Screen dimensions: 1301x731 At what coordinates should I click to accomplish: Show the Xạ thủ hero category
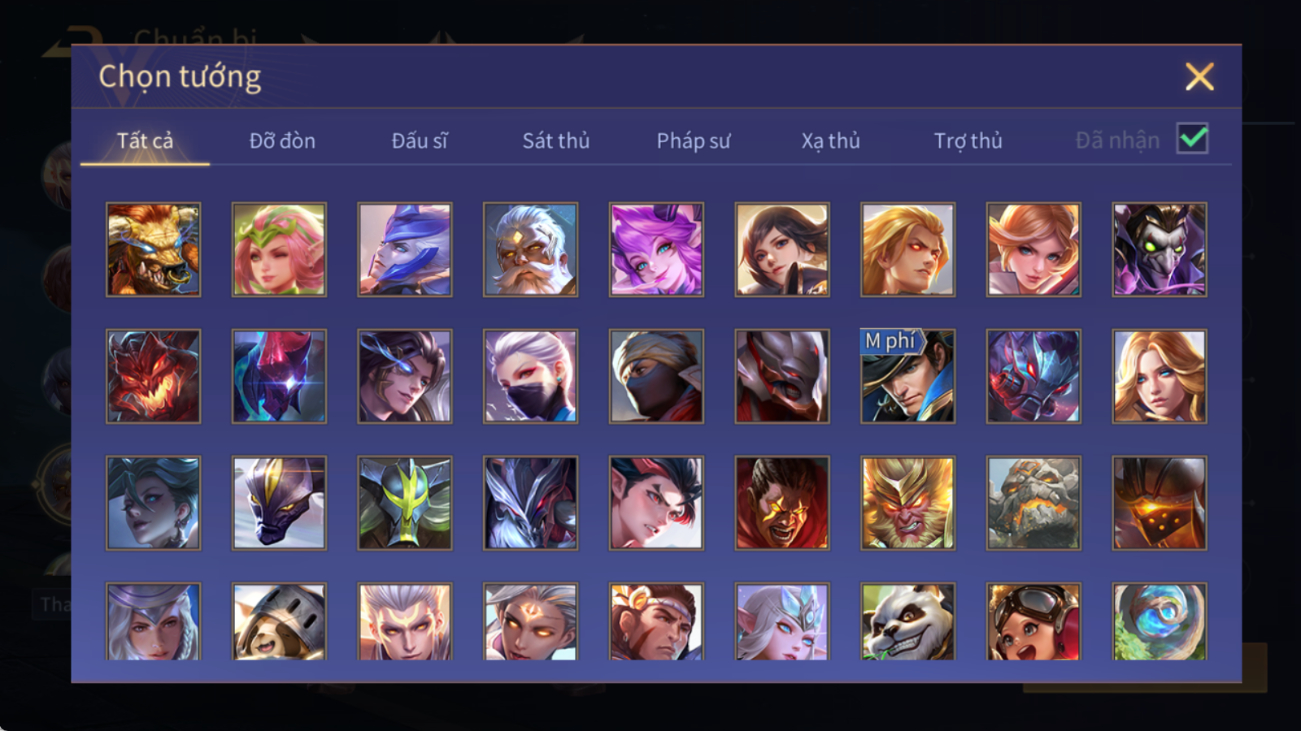click(830, 141)
